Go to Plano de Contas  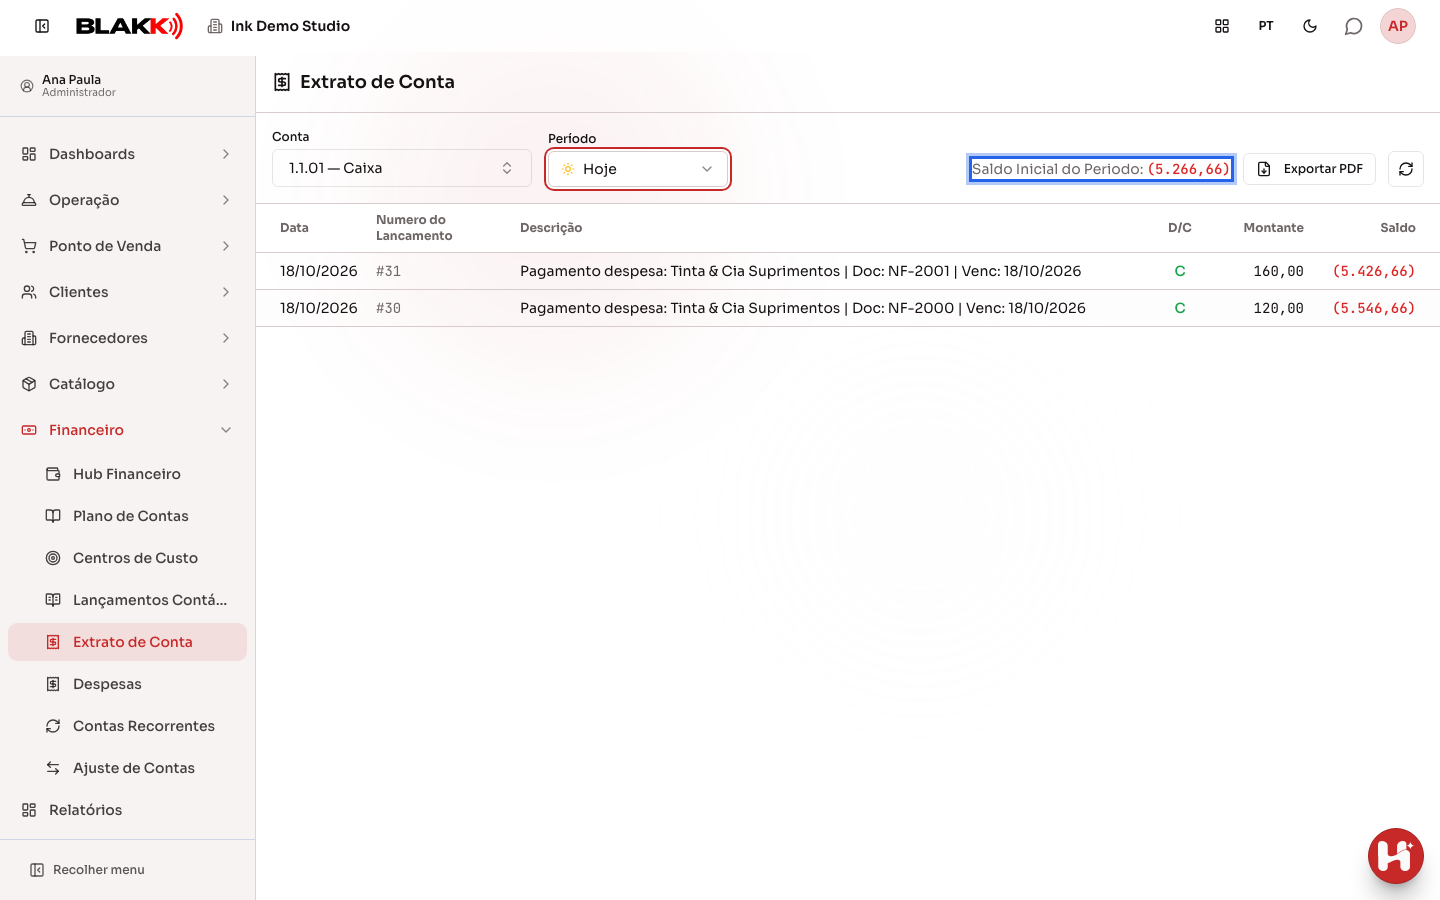128,516
